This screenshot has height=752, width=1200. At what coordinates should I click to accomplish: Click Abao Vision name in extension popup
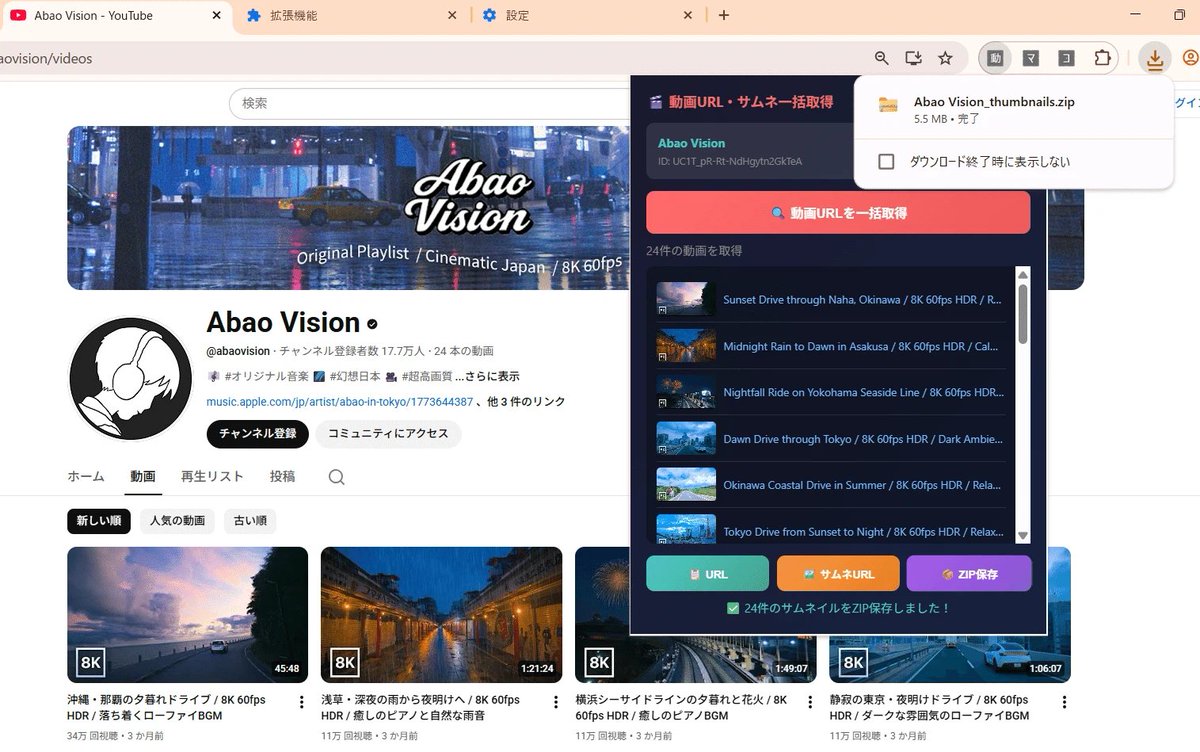691,143
